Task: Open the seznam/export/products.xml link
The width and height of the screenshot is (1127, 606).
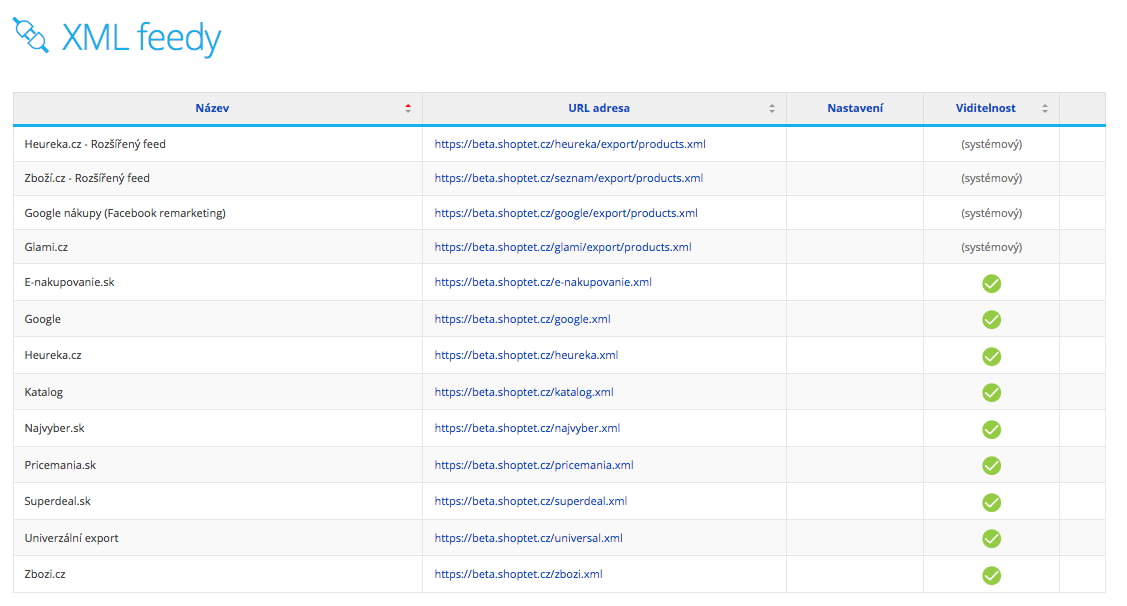Action: pos(569,178)
